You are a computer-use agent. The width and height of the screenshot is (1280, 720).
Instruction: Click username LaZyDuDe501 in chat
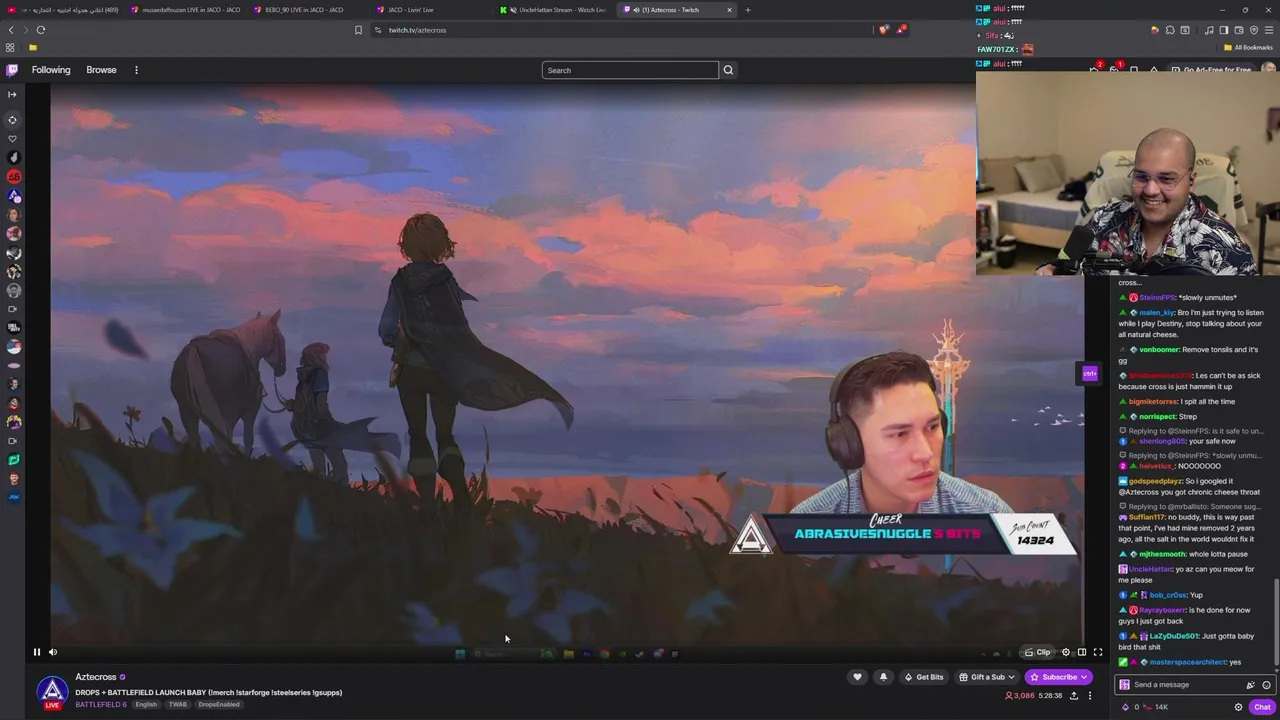(x=1172, y=636)
